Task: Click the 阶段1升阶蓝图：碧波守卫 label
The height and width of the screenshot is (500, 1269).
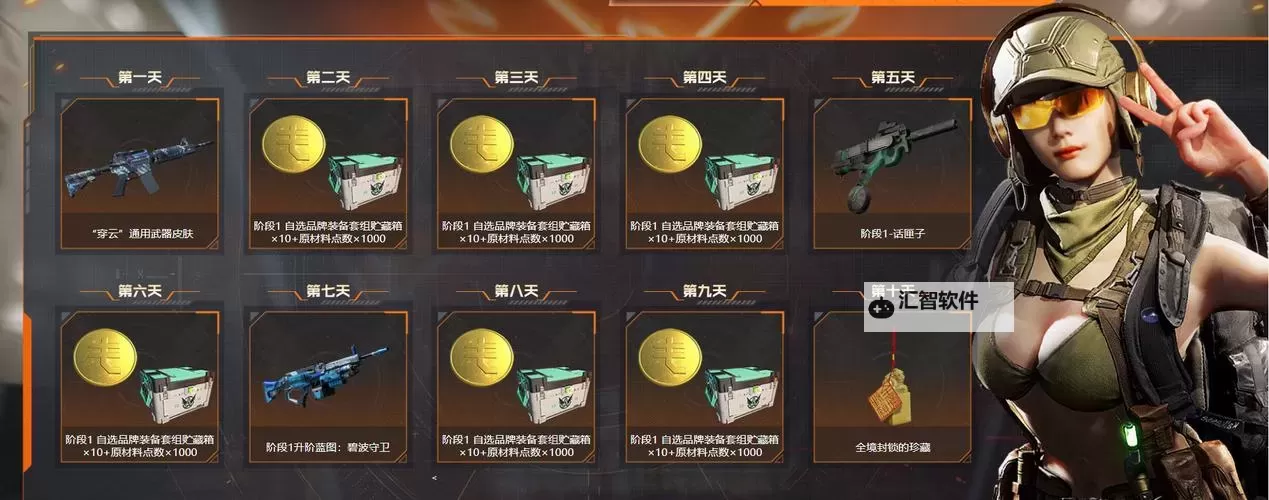Action: 328,446
